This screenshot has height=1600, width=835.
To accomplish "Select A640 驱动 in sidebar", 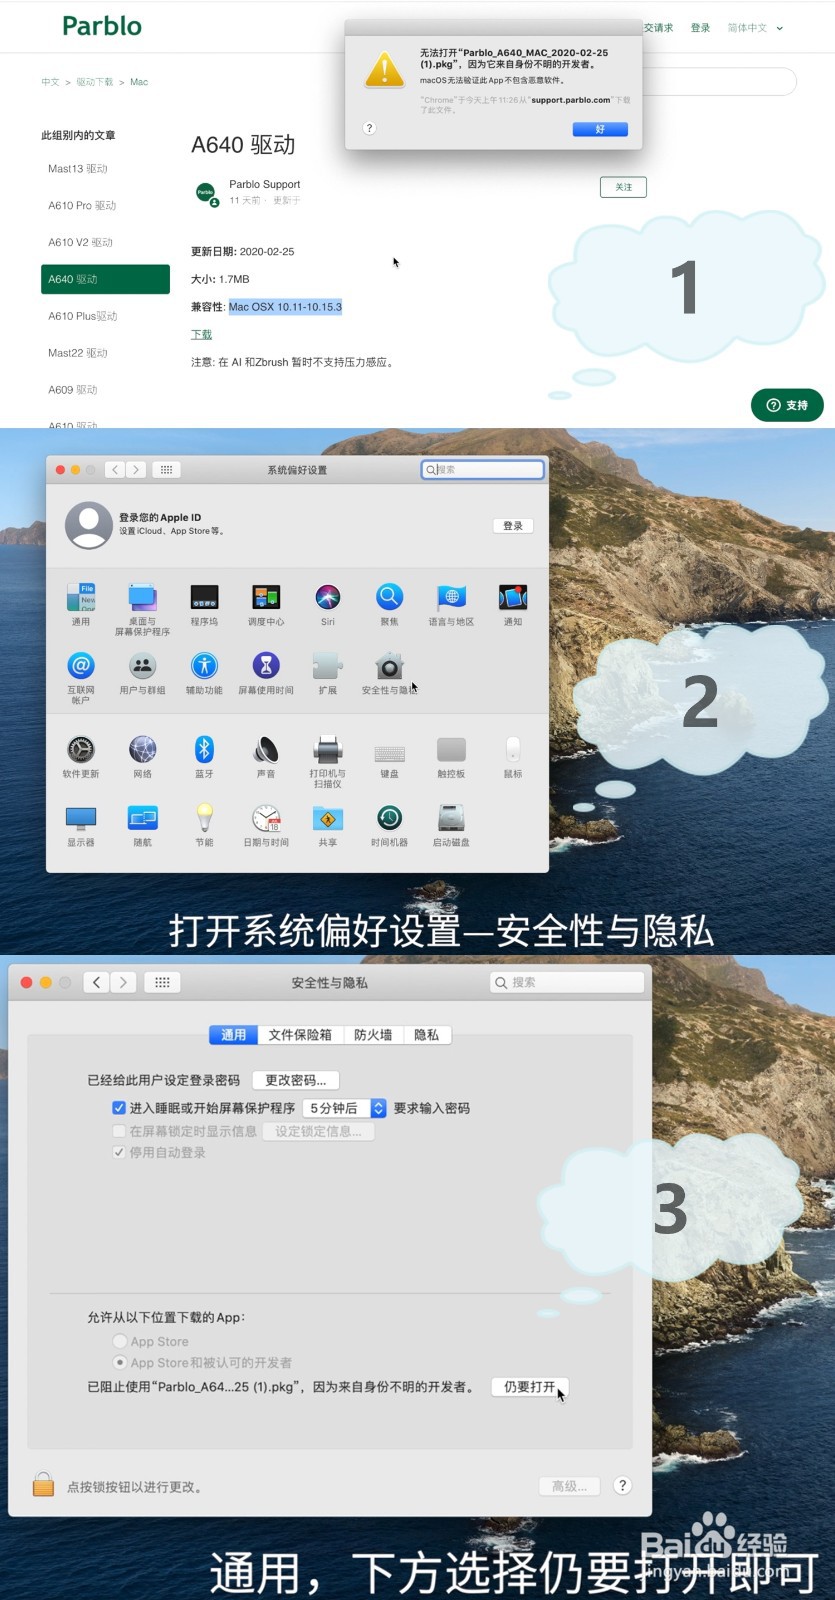I will [x=105, y=279].
